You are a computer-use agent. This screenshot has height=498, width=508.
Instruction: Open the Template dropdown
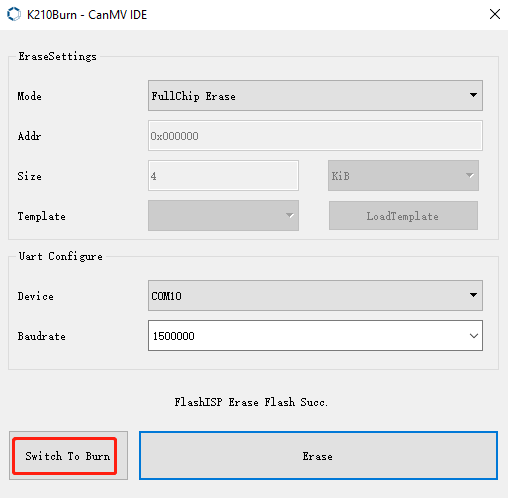pos(223,216)
